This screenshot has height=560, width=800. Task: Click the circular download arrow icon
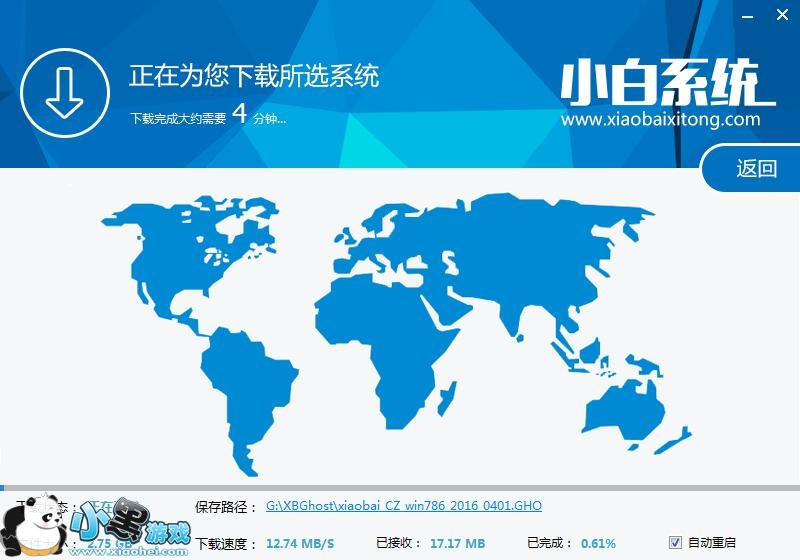tap(65, 93)
